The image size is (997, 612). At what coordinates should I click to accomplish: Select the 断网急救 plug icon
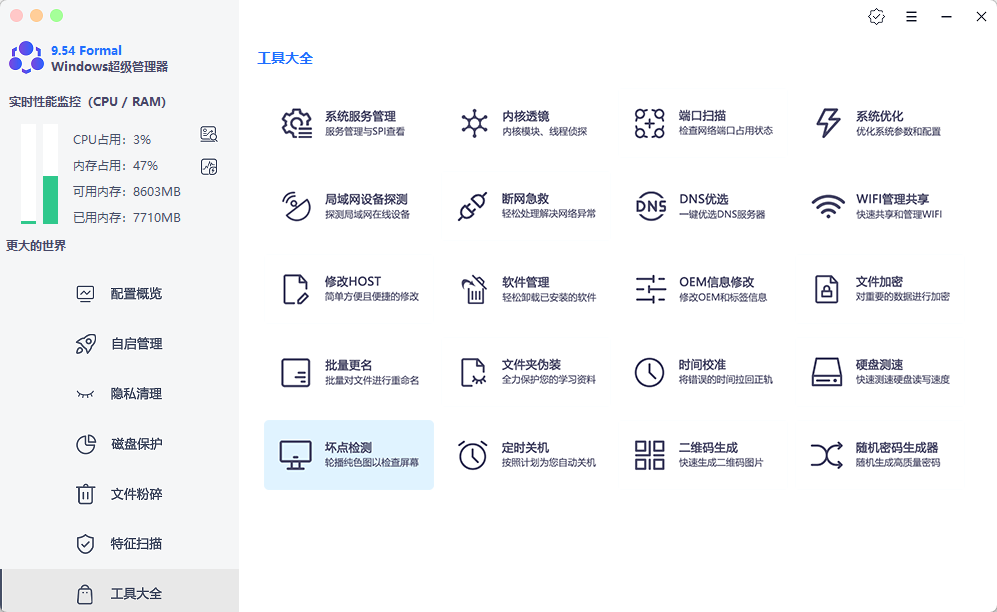pos(472,206)
